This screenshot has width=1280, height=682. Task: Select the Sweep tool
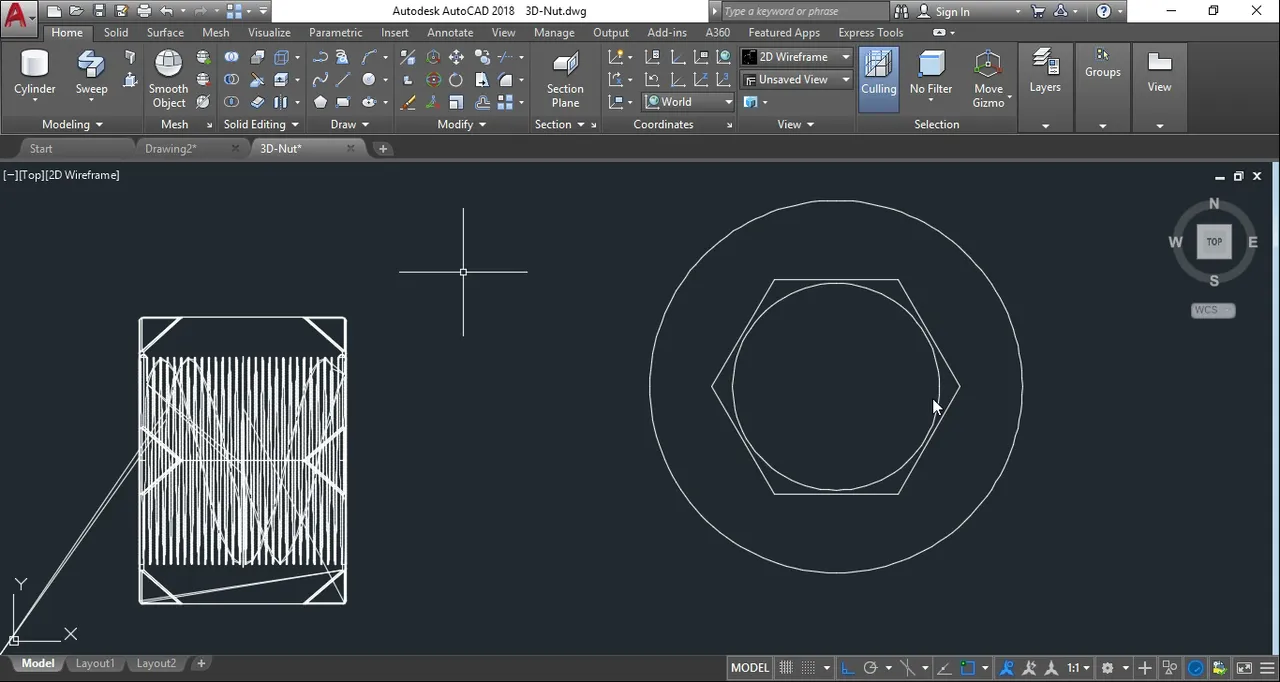[x=91, y=75]
